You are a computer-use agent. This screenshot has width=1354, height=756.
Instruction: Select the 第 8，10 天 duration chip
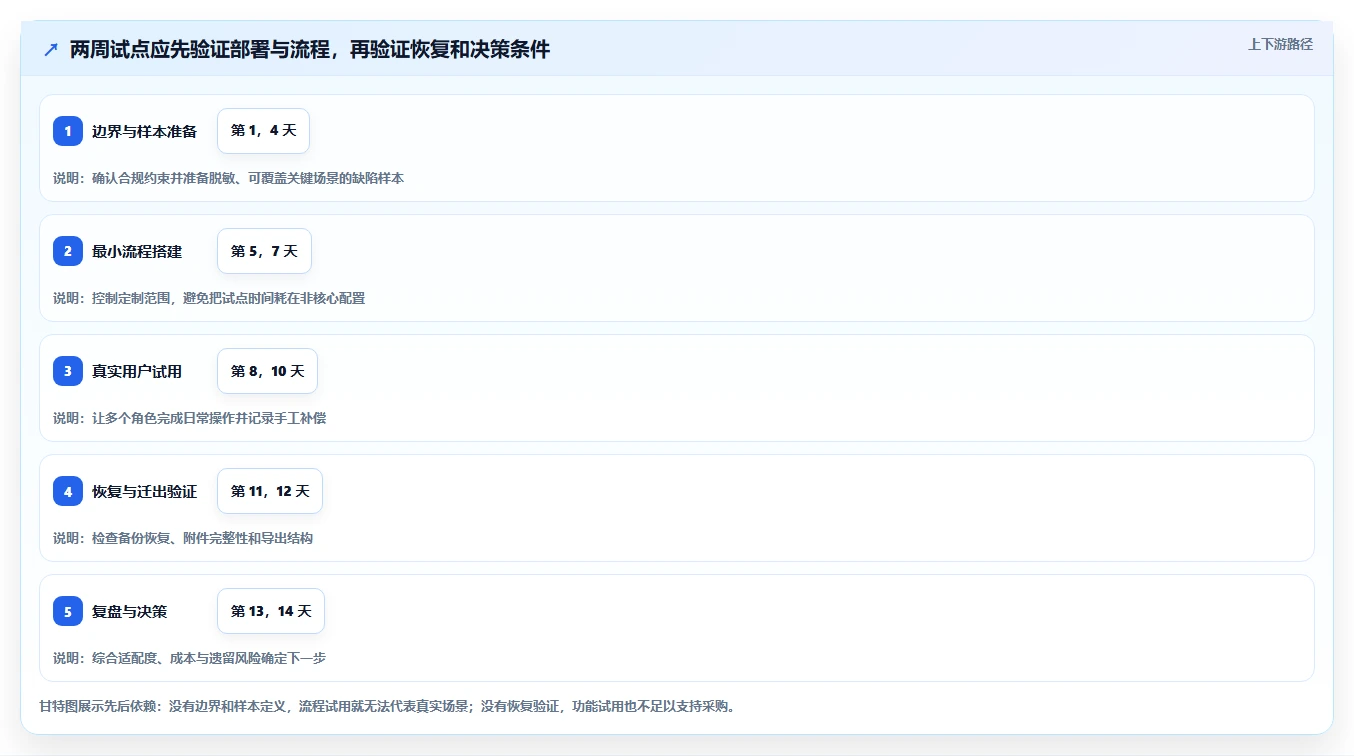click(267, 371)
